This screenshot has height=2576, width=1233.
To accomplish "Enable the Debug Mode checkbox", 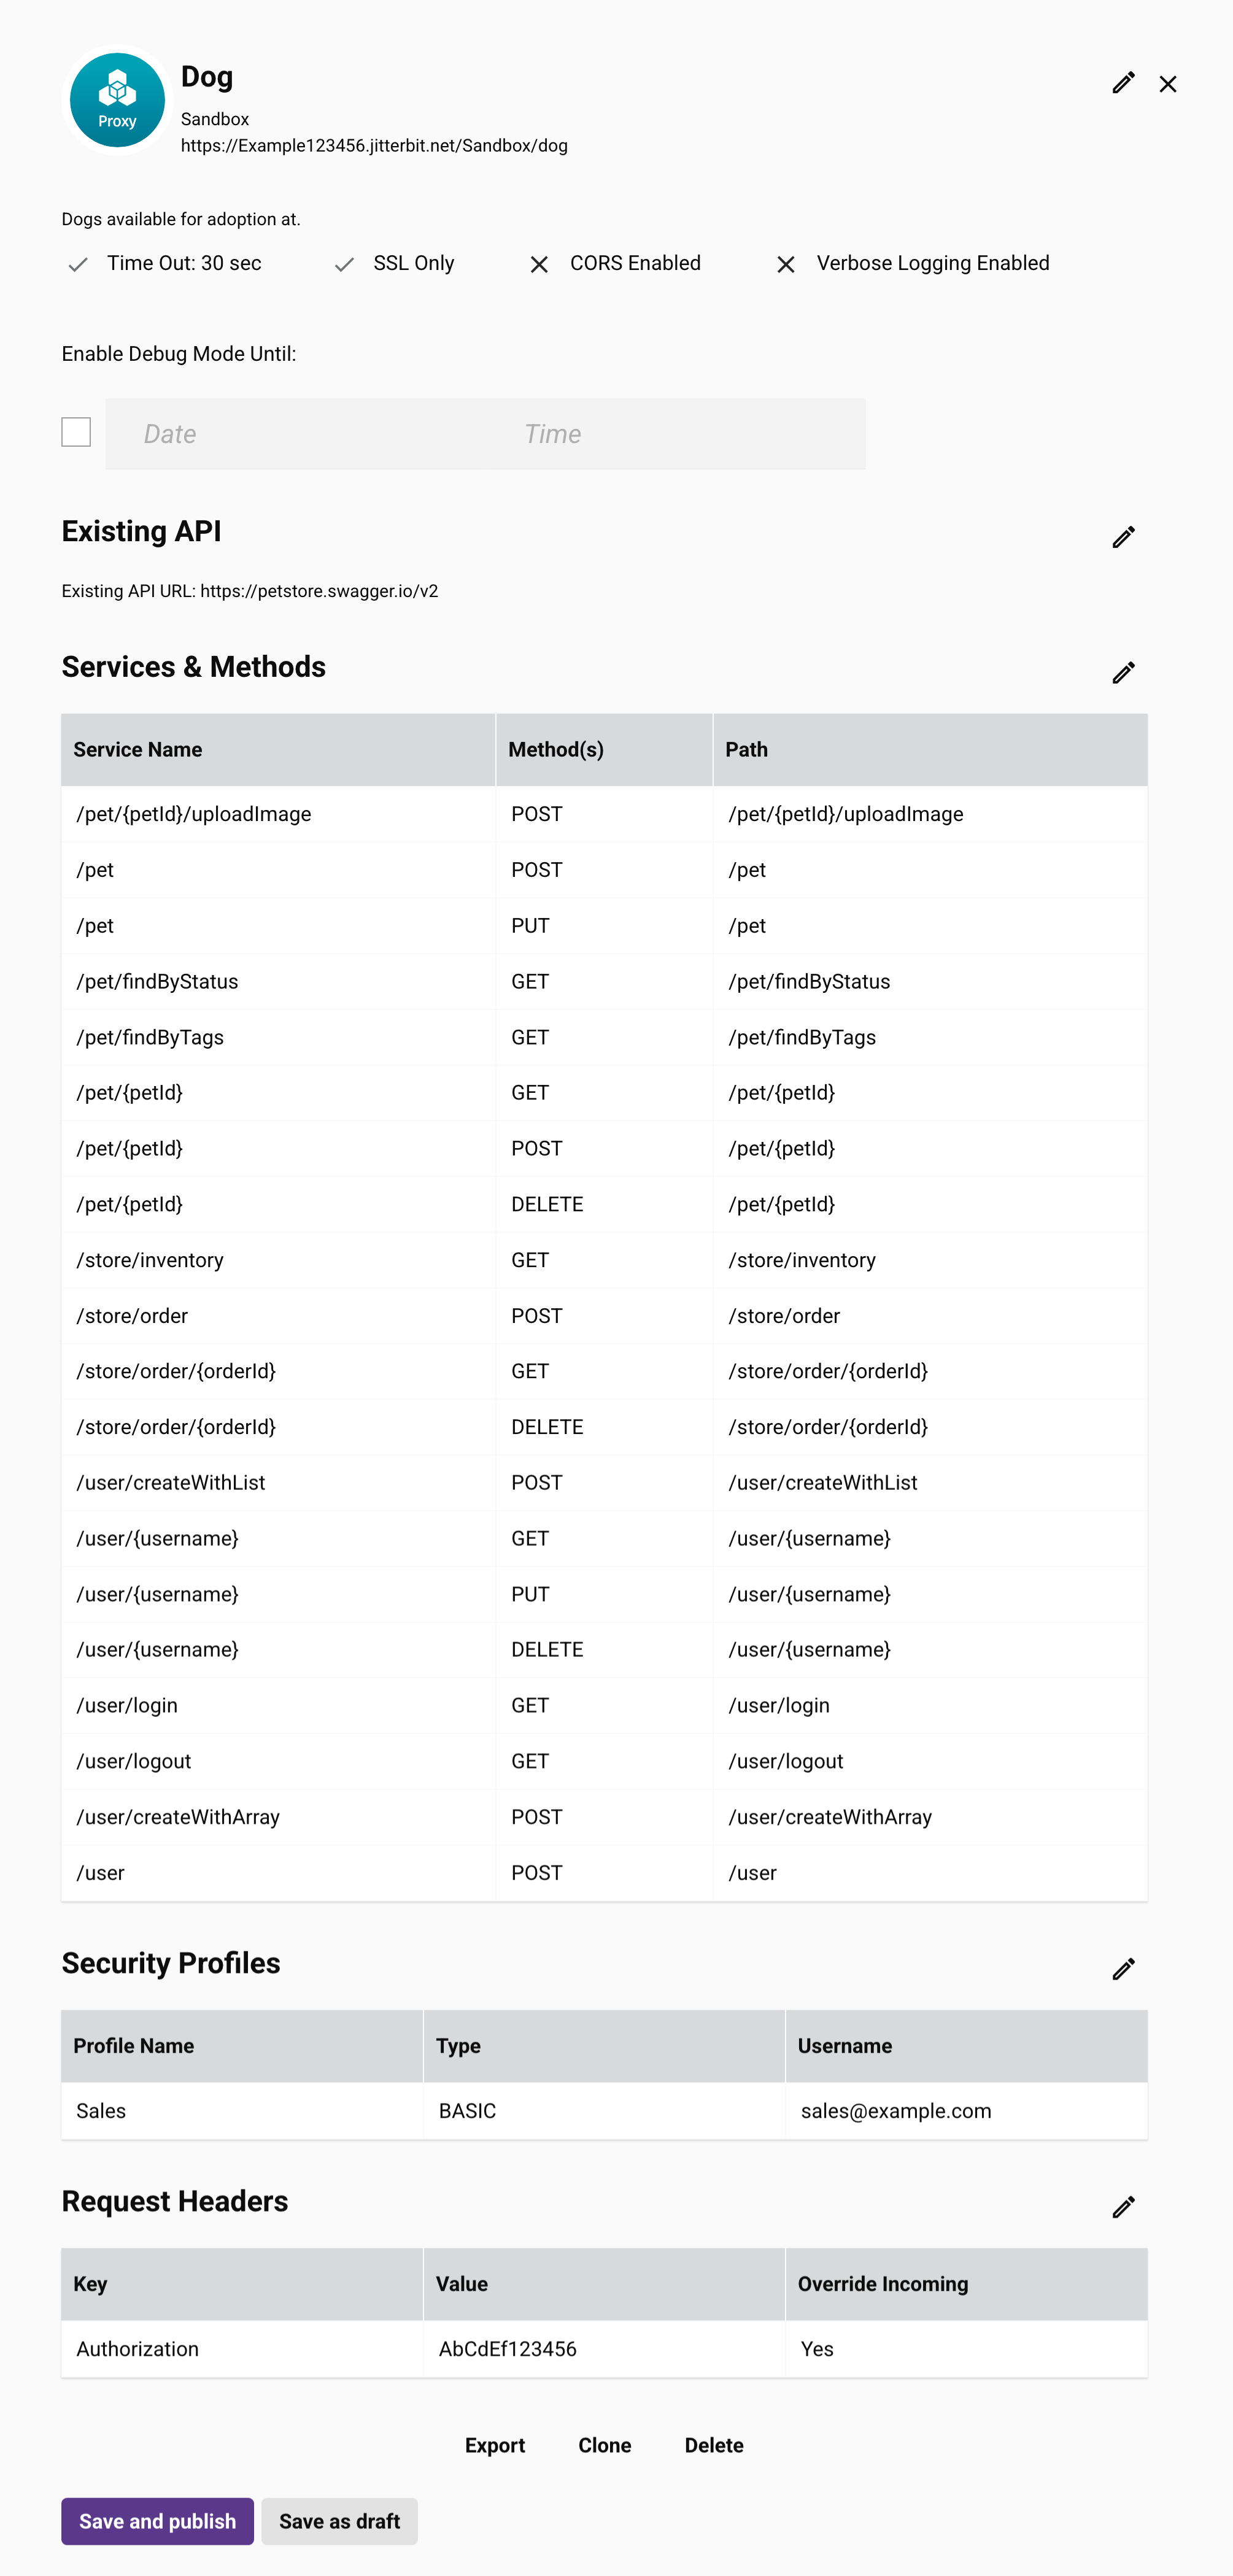I will click(76, 431).
